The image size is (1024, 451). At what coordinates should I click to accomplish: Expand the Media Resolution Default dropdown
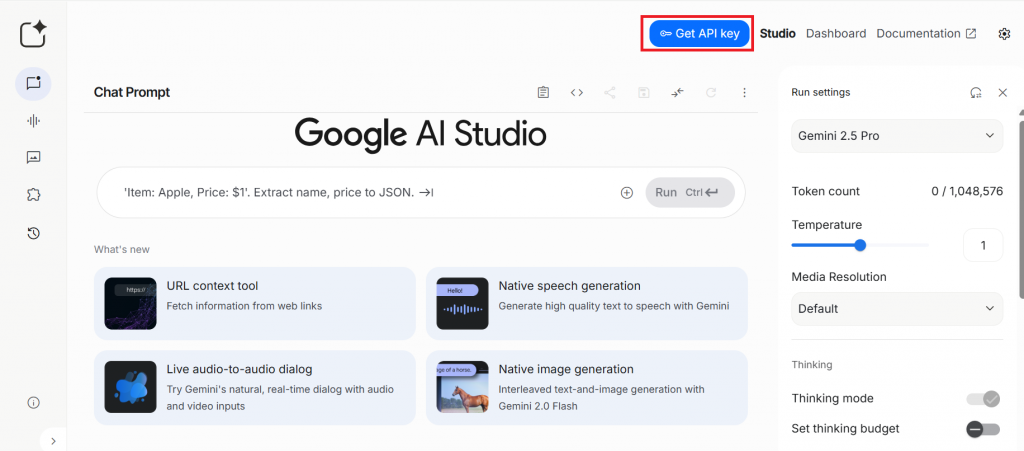897,308
